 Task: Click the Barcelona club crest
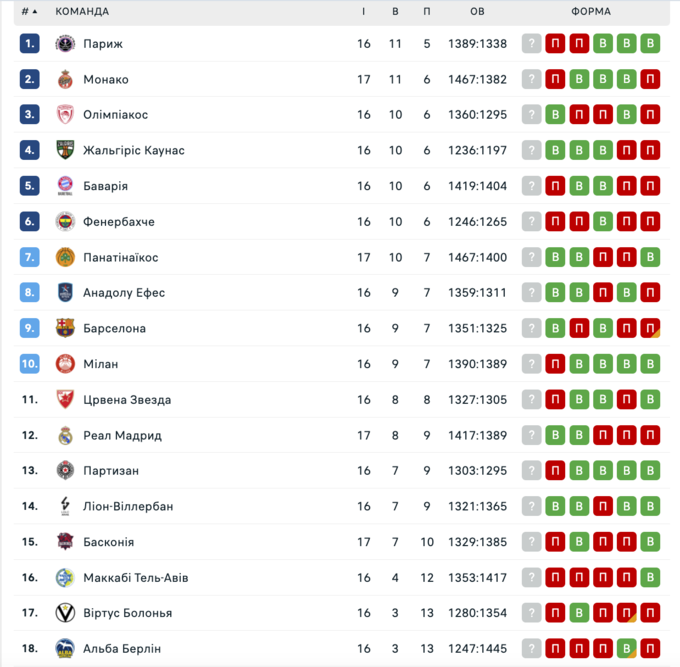(x=65, y=328)
